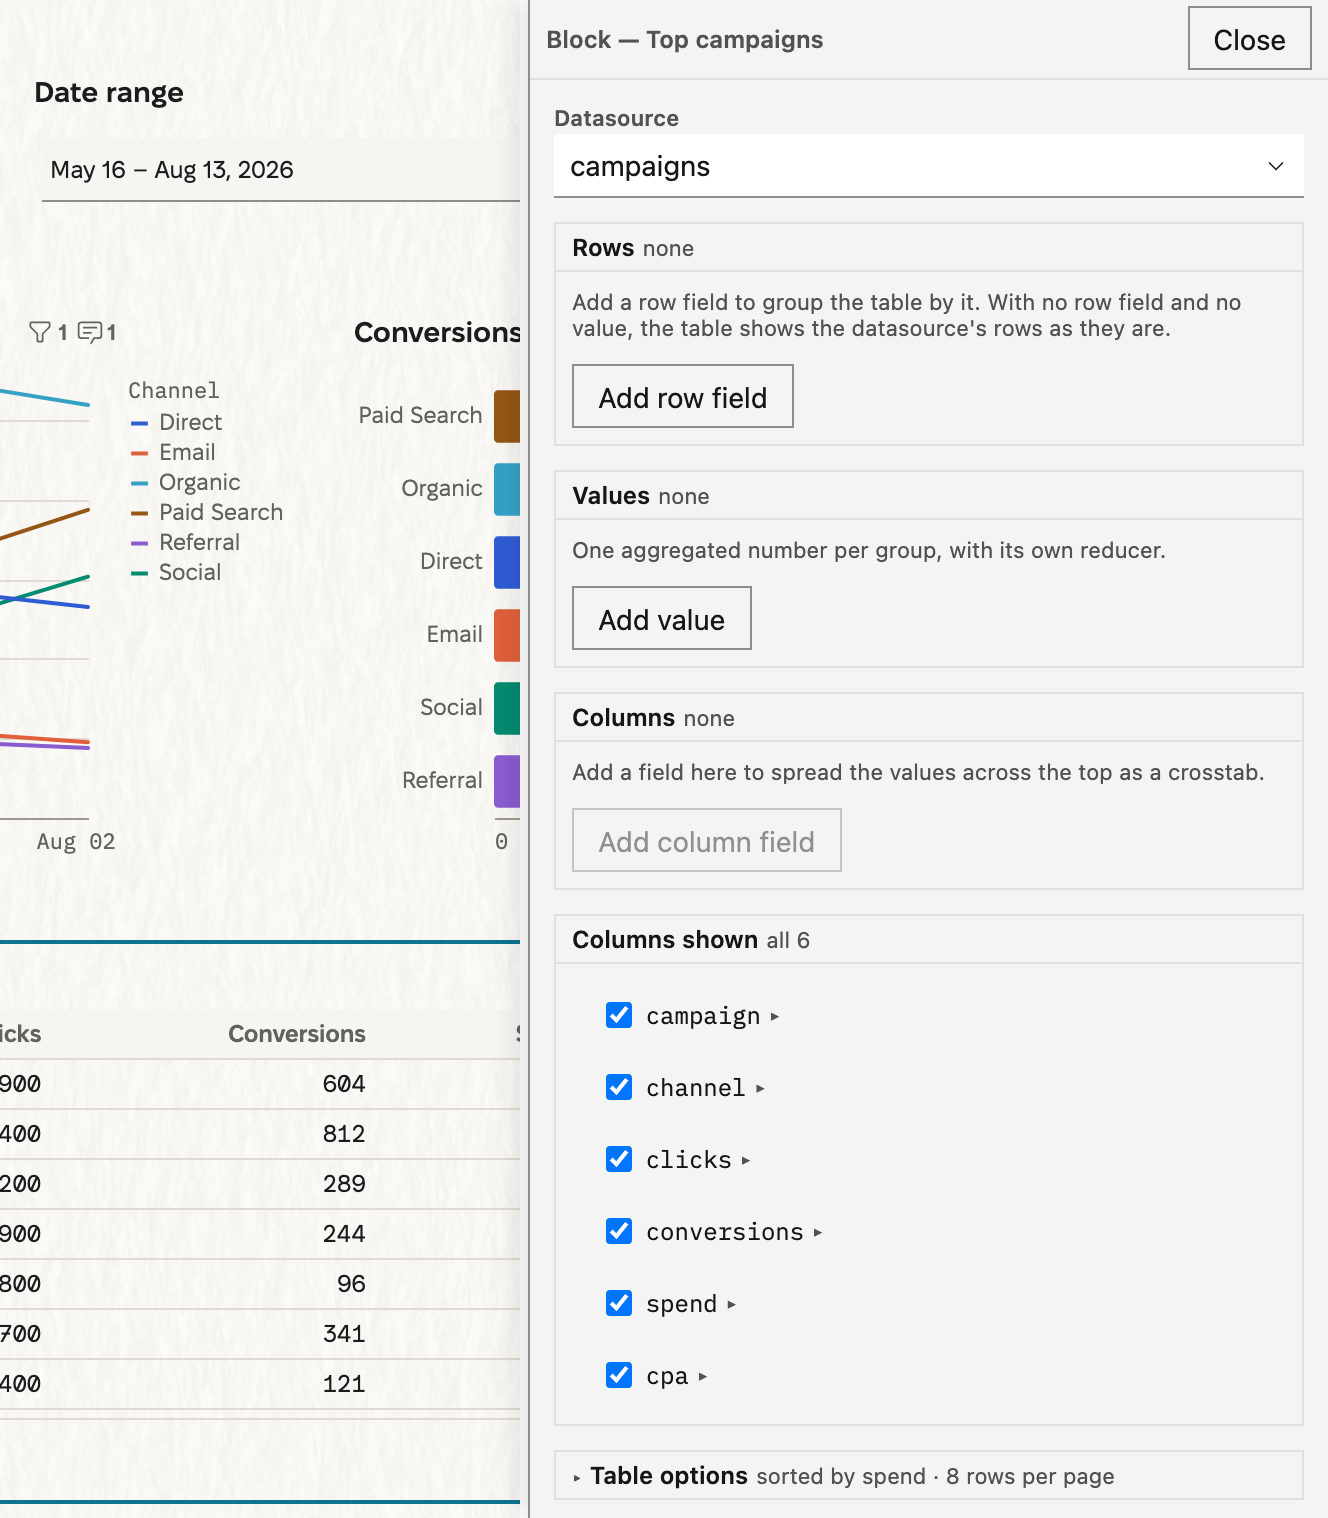Close the Top campaigns block panel

(1250, 38)
